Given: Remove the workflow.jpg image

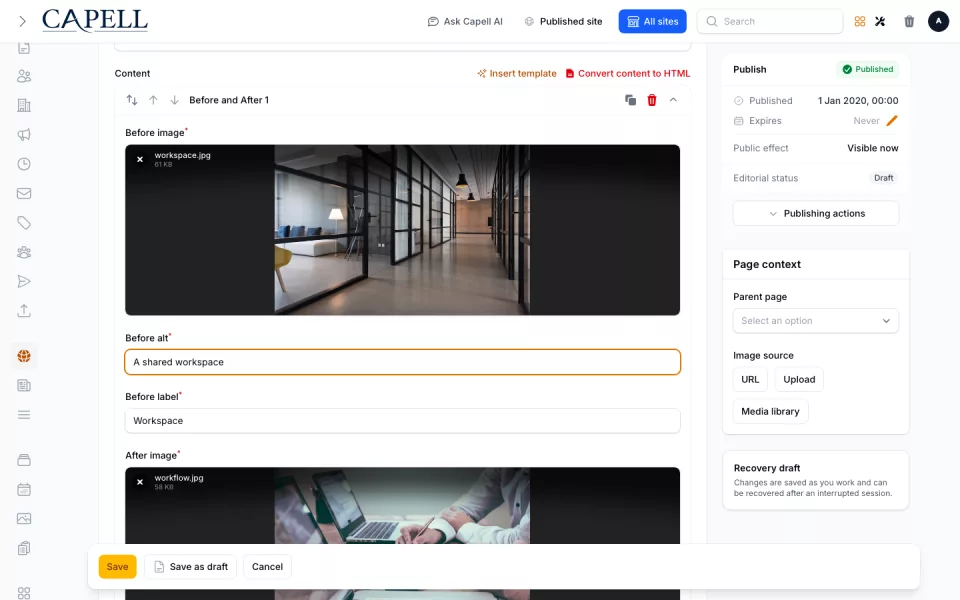Looking at the screenshot, I should (140, 482).
